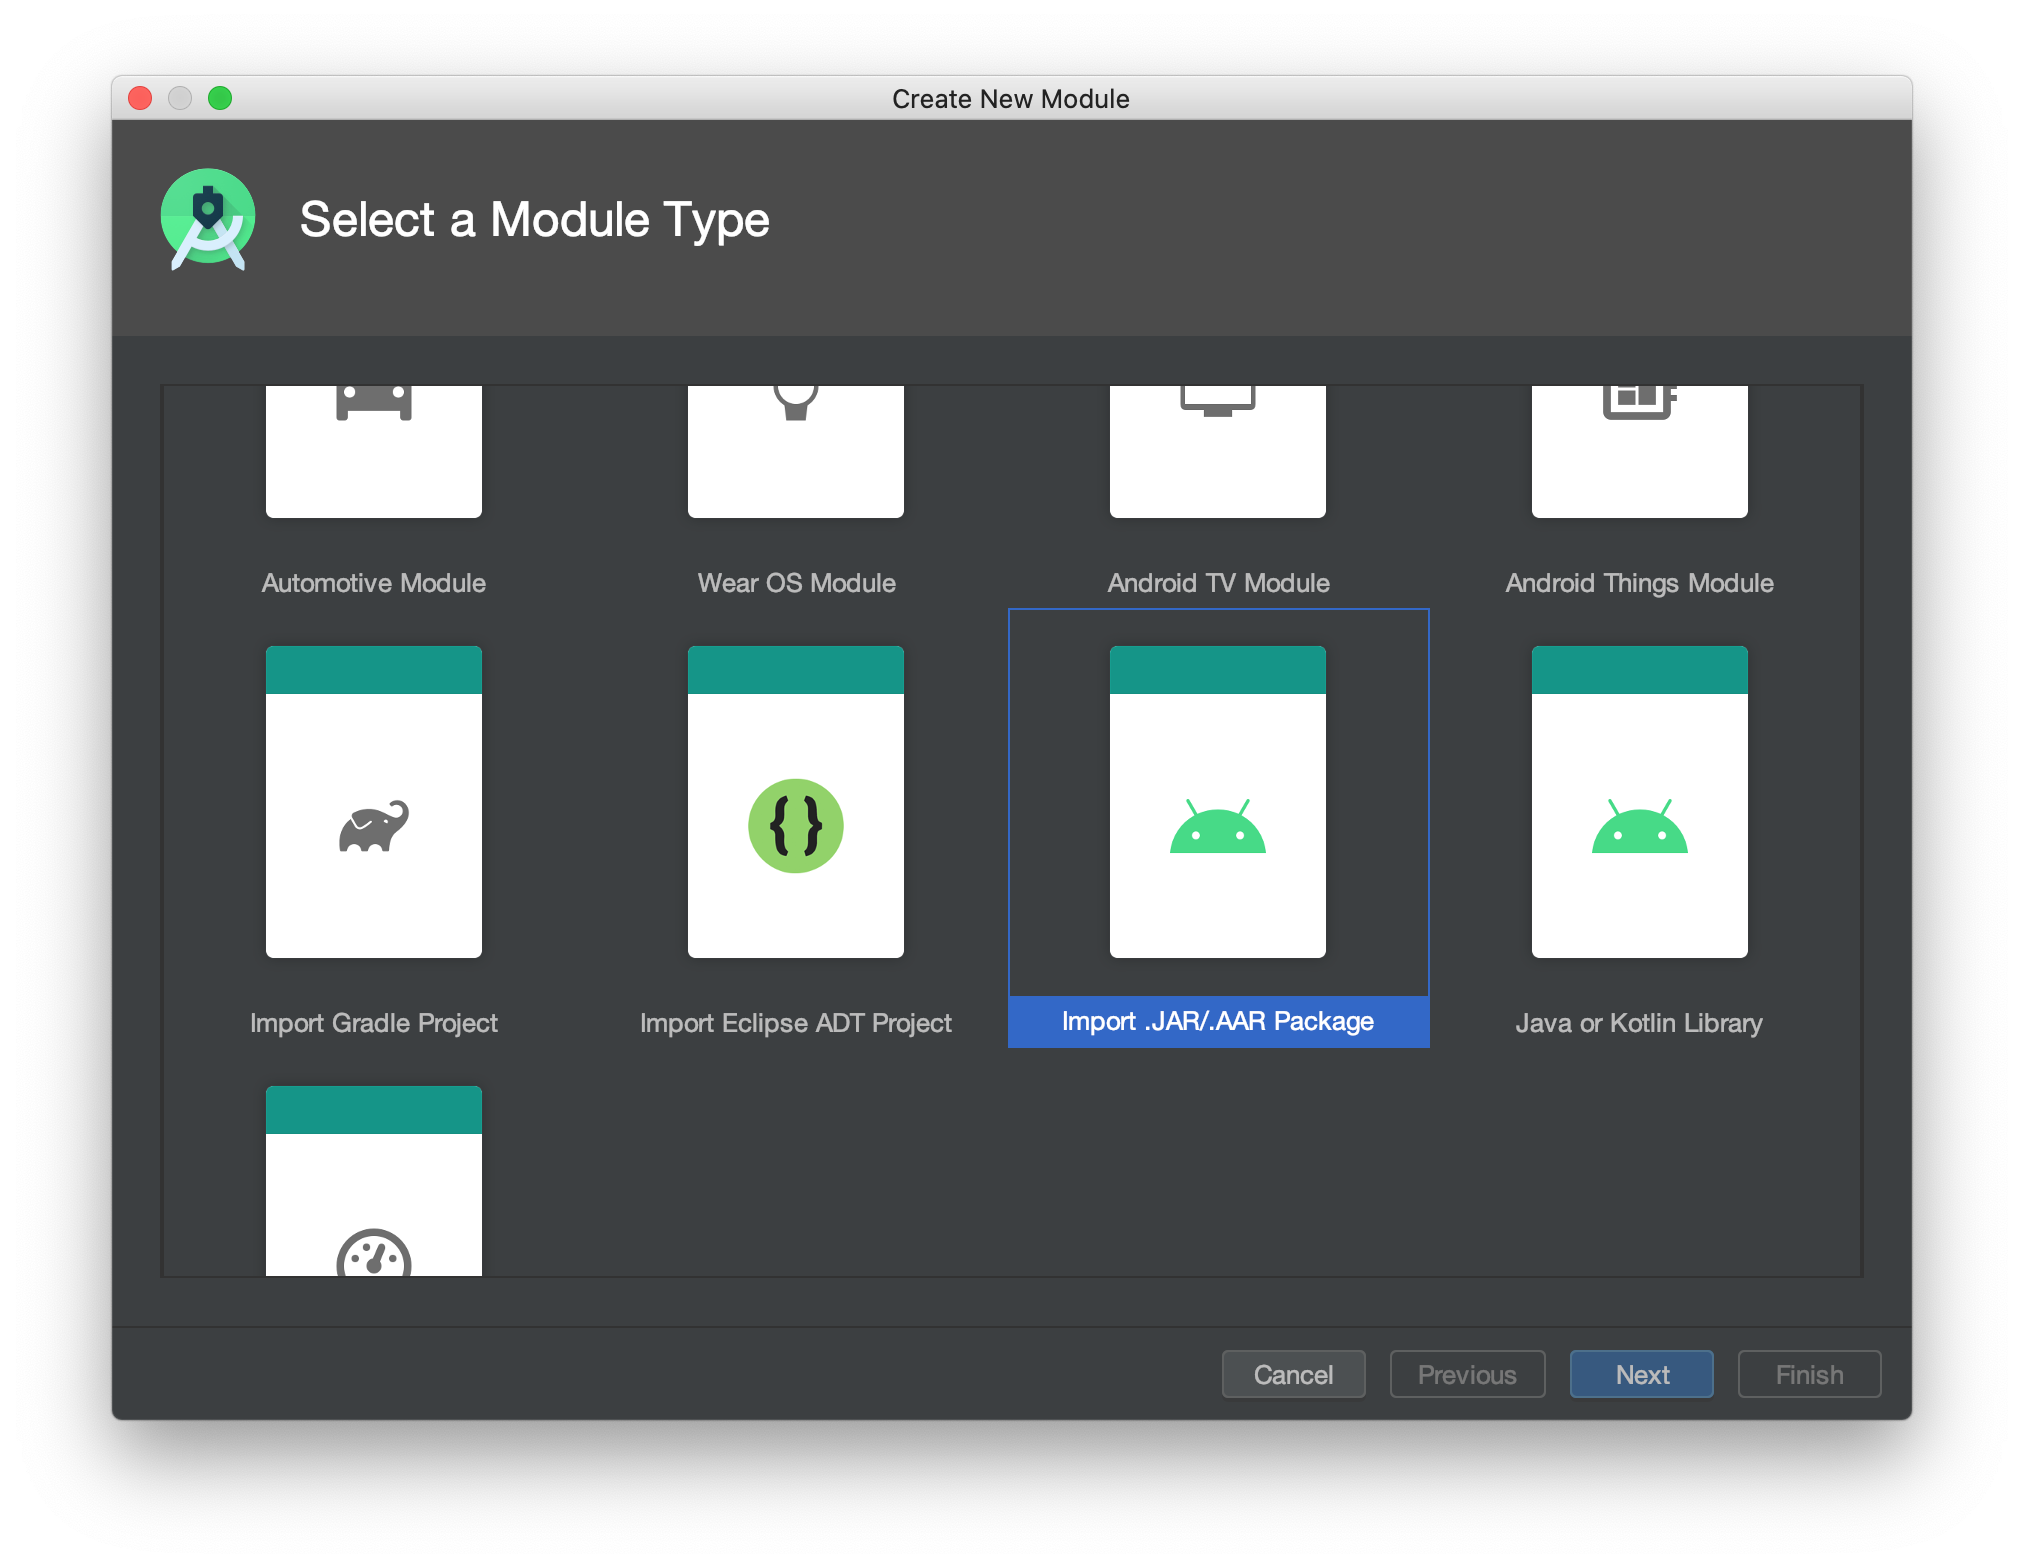Click the Android robot icon for Java or Kotlin Library
Image resolution: width=2024 pixels, height=1568 pixels.
pyautogui.click(x=1639, y=826)
